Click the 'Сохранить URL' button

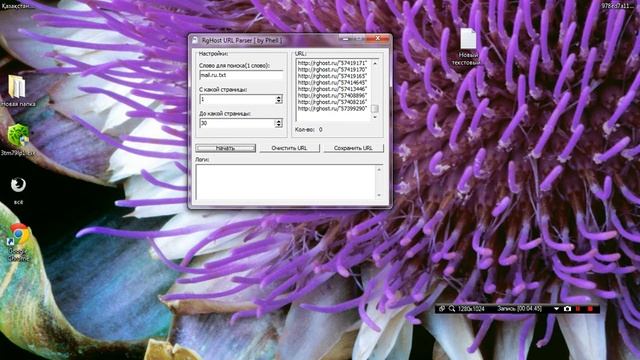[353, 148]
